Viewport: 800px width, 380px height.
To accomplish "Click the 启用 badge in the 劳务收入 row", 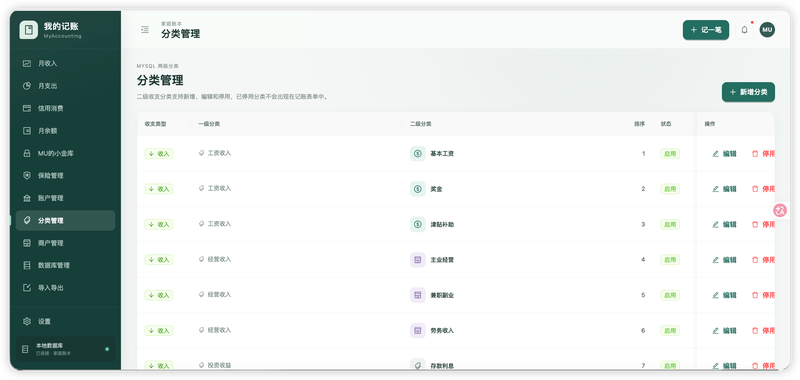I will click(670, 331).
